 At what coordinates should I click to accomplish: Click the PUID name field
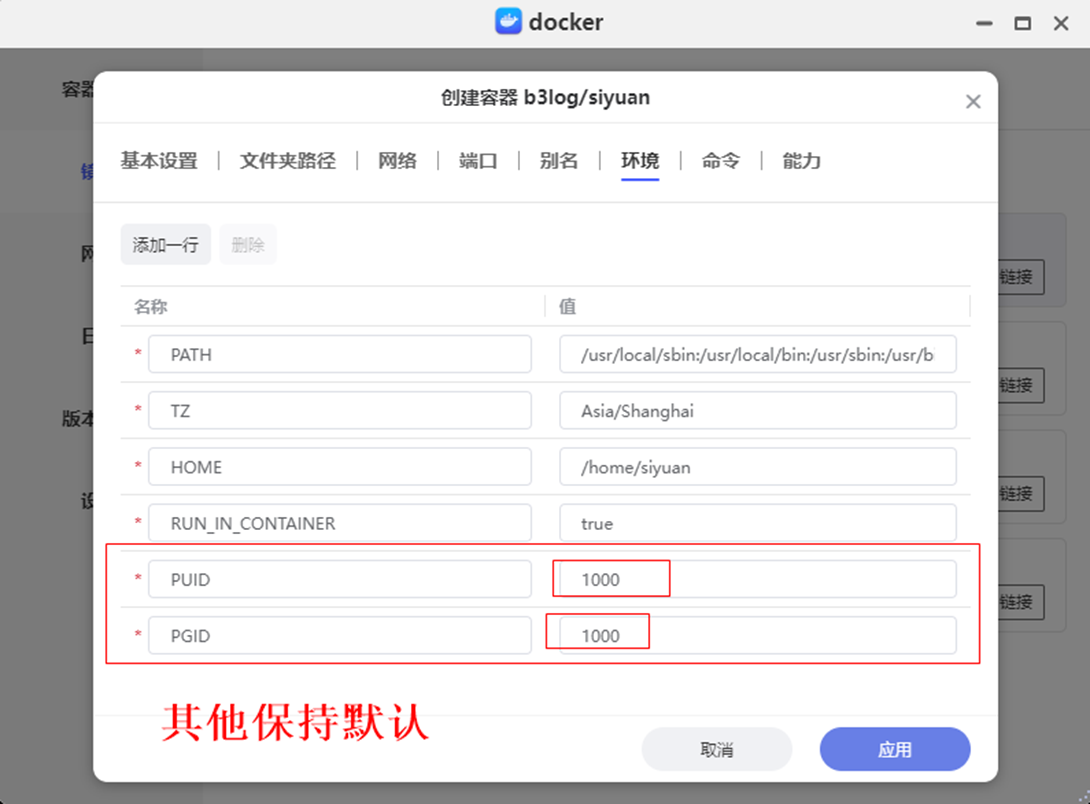click(340, 579)
